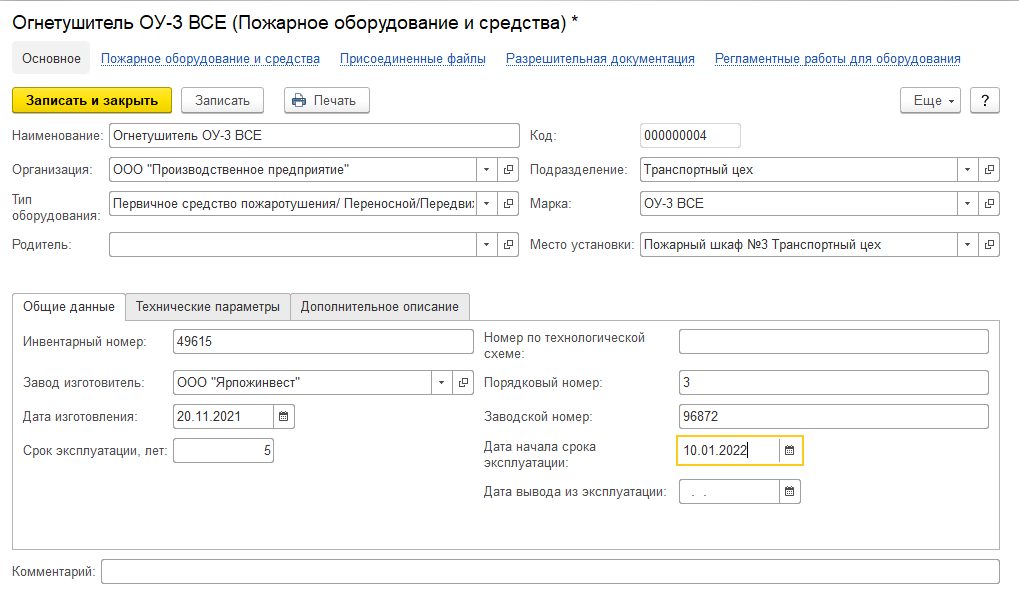Expand the Родитель dropdown list

pos(486,244)
